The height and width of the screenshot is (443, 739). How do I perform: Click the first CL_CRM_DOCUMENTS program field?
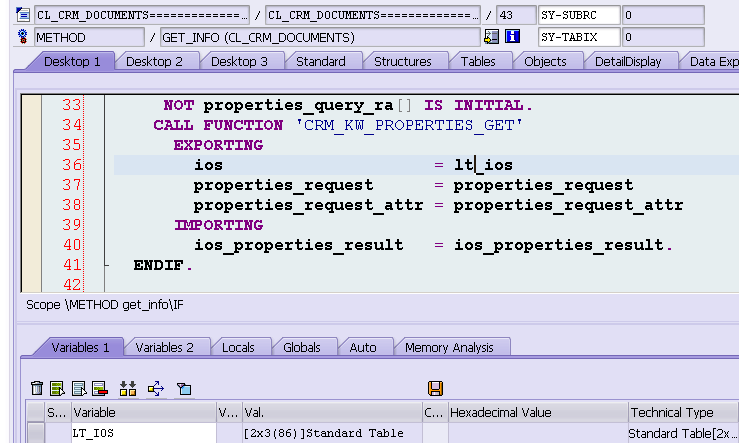(x=142, y=15)
